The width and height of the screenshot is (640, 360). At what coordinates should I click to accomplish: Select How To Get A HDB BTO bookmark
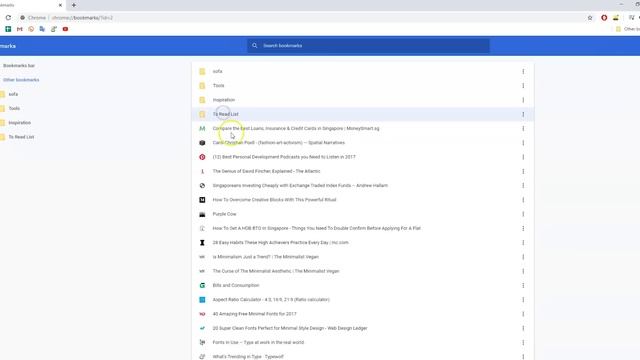point(362,228)
